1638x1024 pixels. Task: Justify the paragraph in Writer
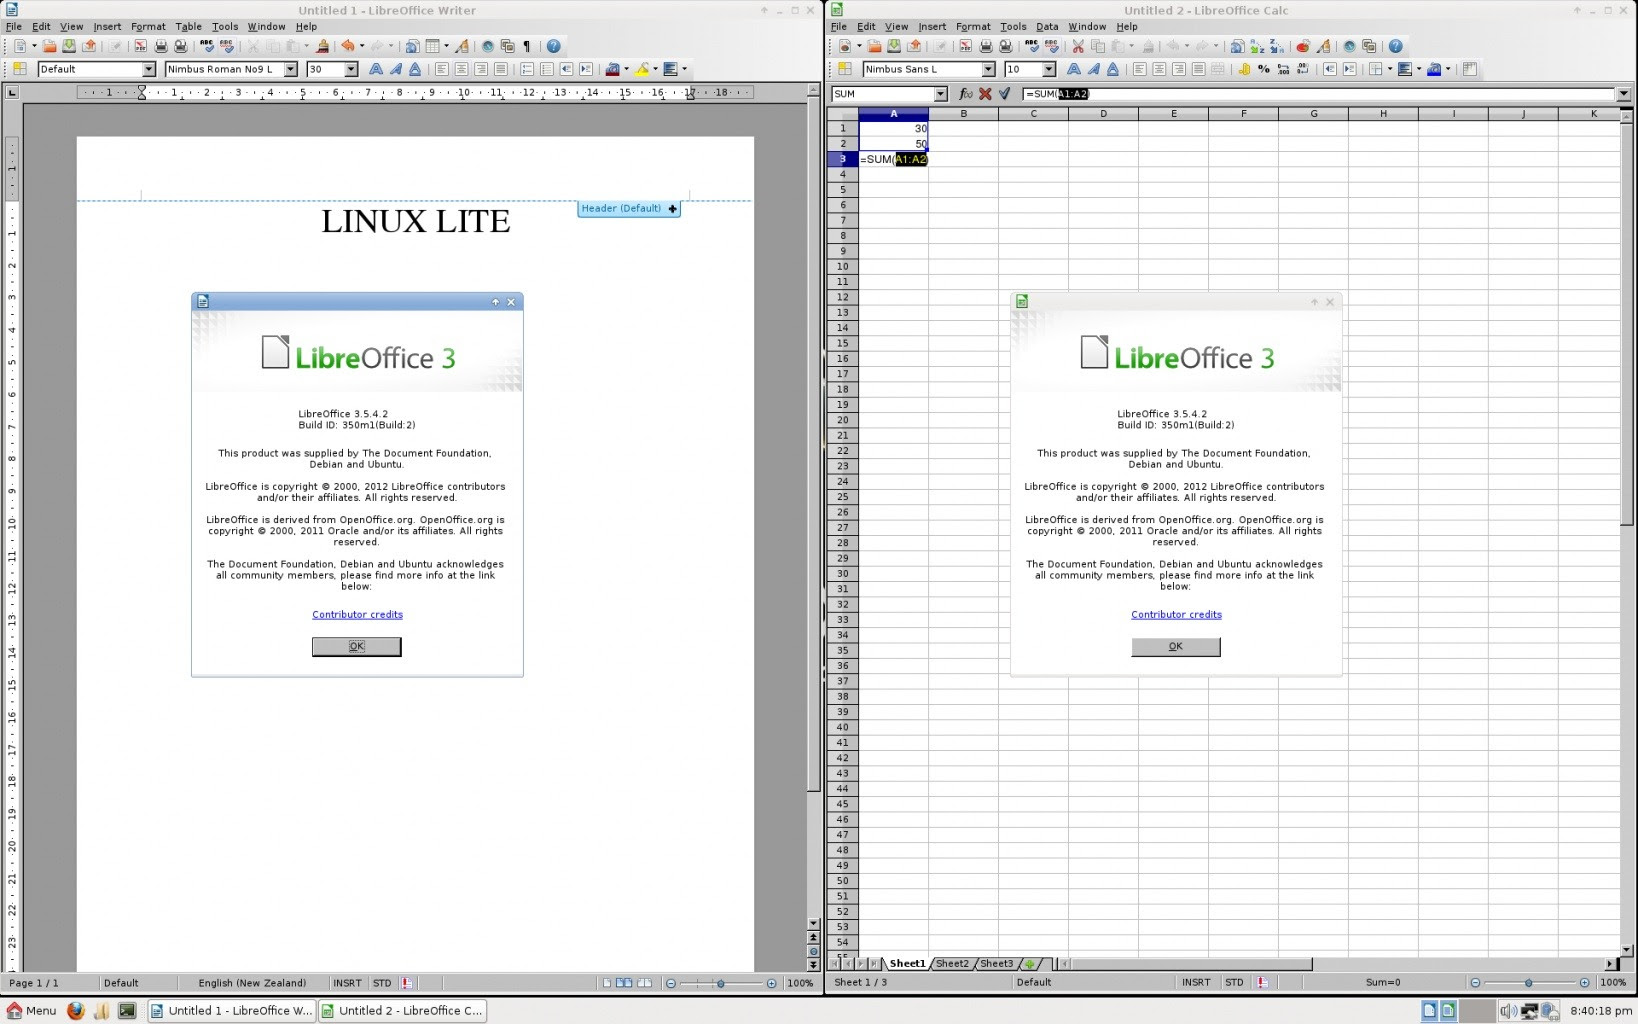501,69
